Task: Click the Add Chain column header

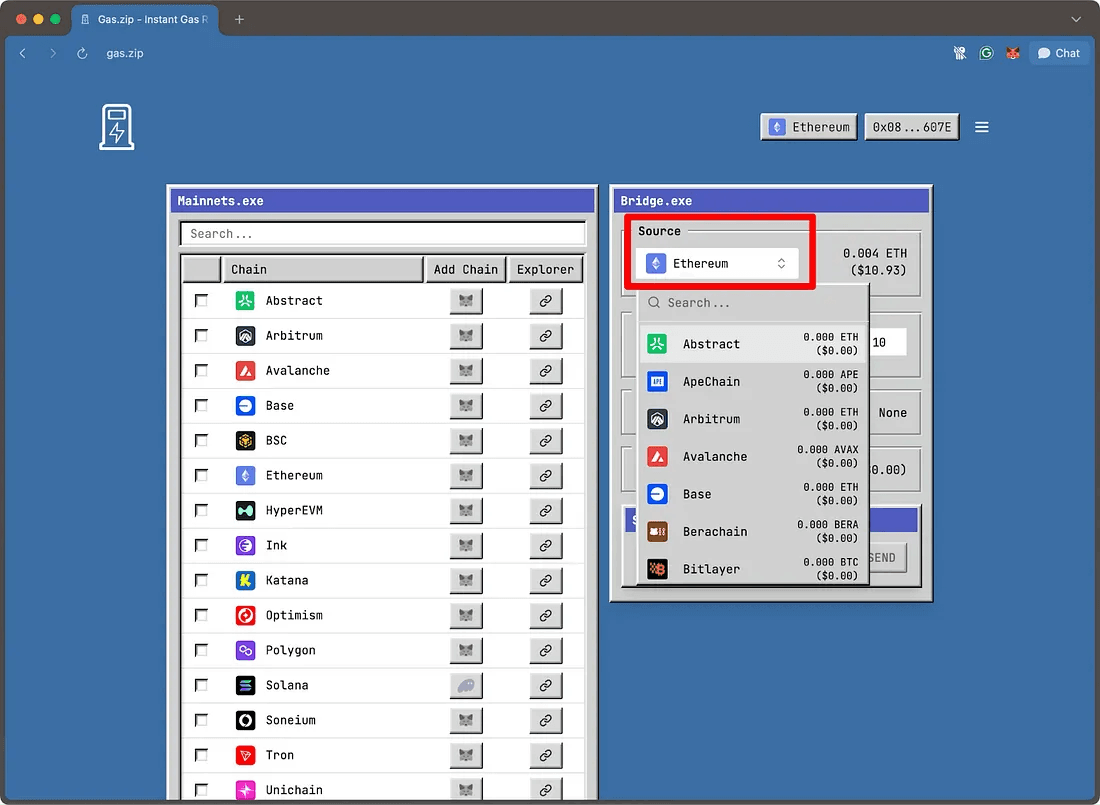Action: (x=466, y=270)
